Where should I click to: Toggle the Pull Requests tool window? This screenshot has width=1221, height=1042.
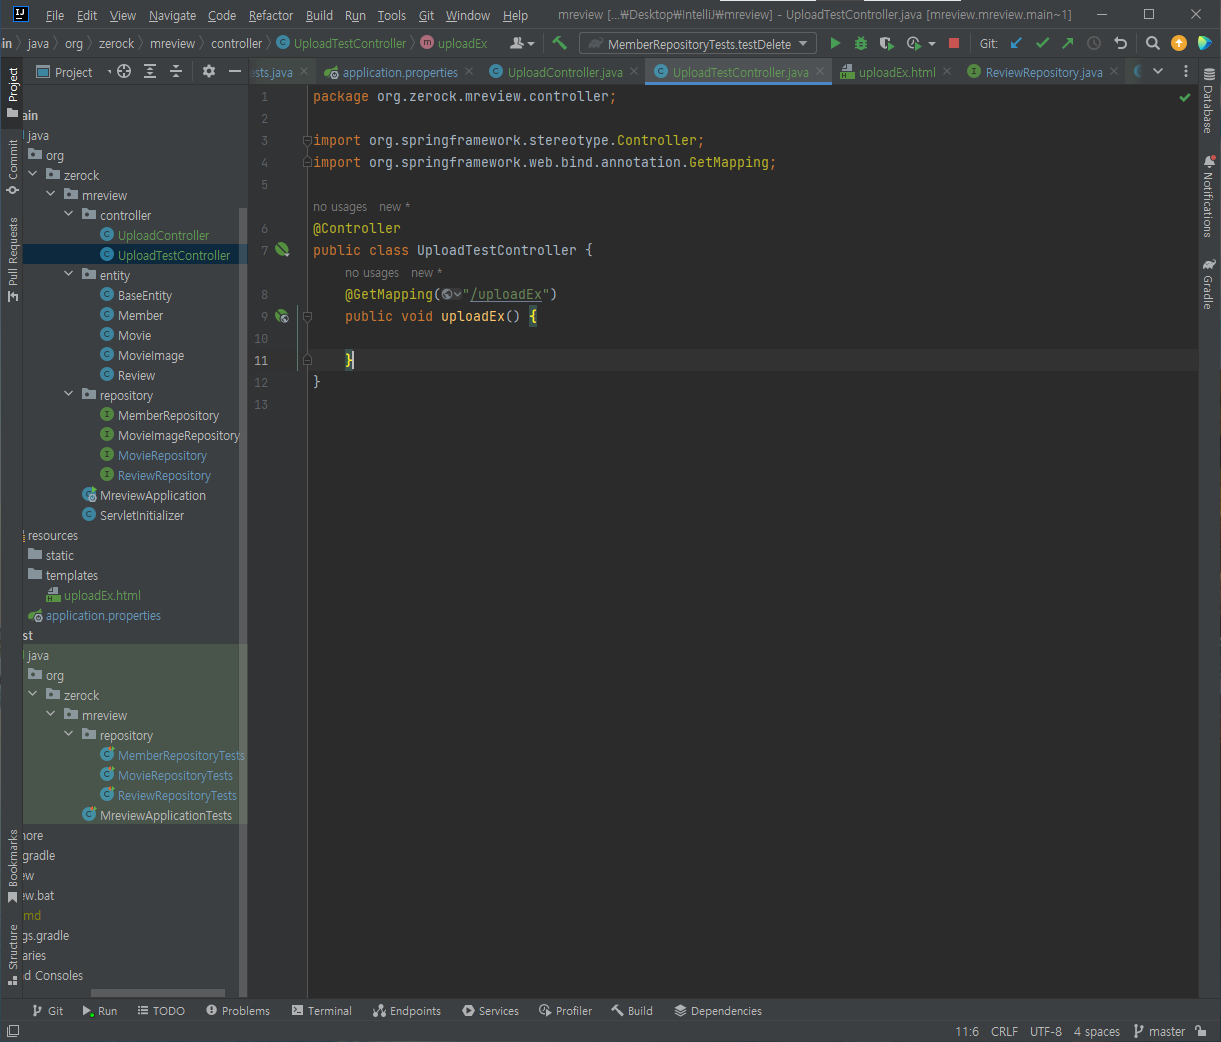click(13, 258)
